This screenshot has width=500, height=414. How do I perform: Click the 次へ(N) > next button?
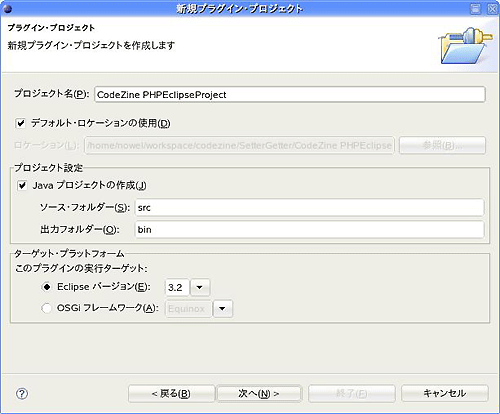(x=259, y=394)
